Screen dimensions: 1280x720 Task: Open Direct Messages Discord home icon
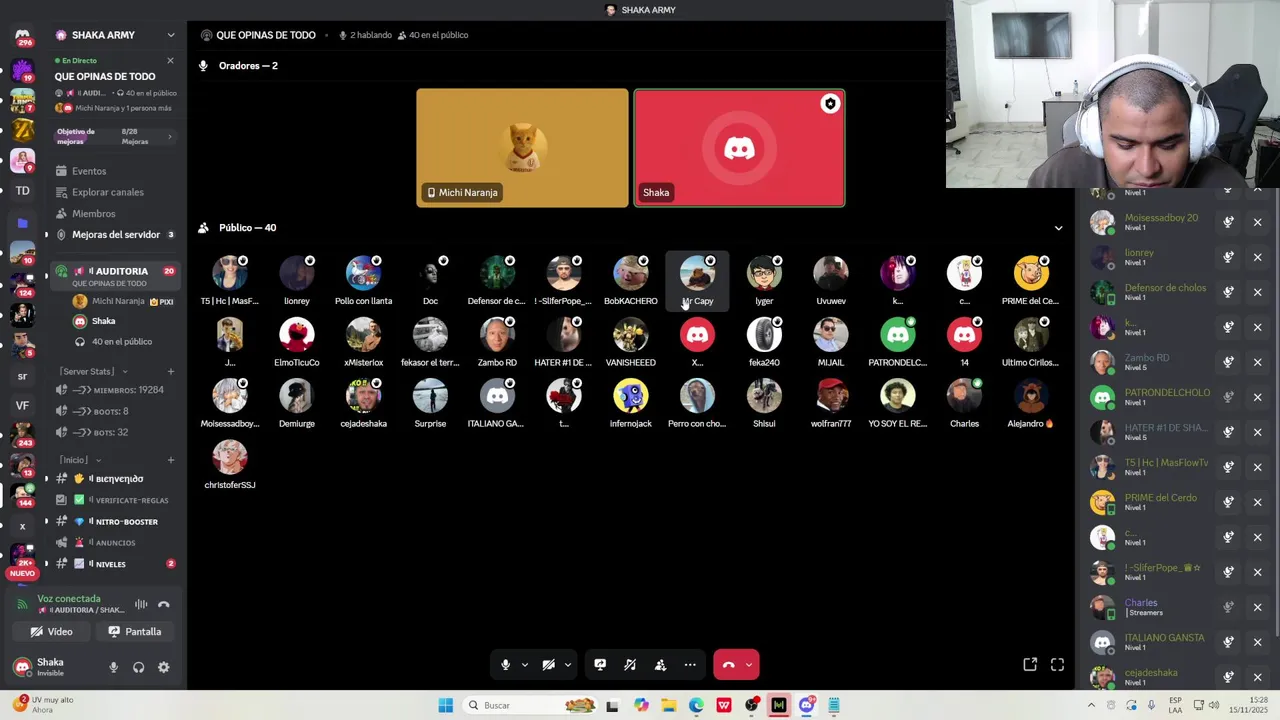click(22, 36)
